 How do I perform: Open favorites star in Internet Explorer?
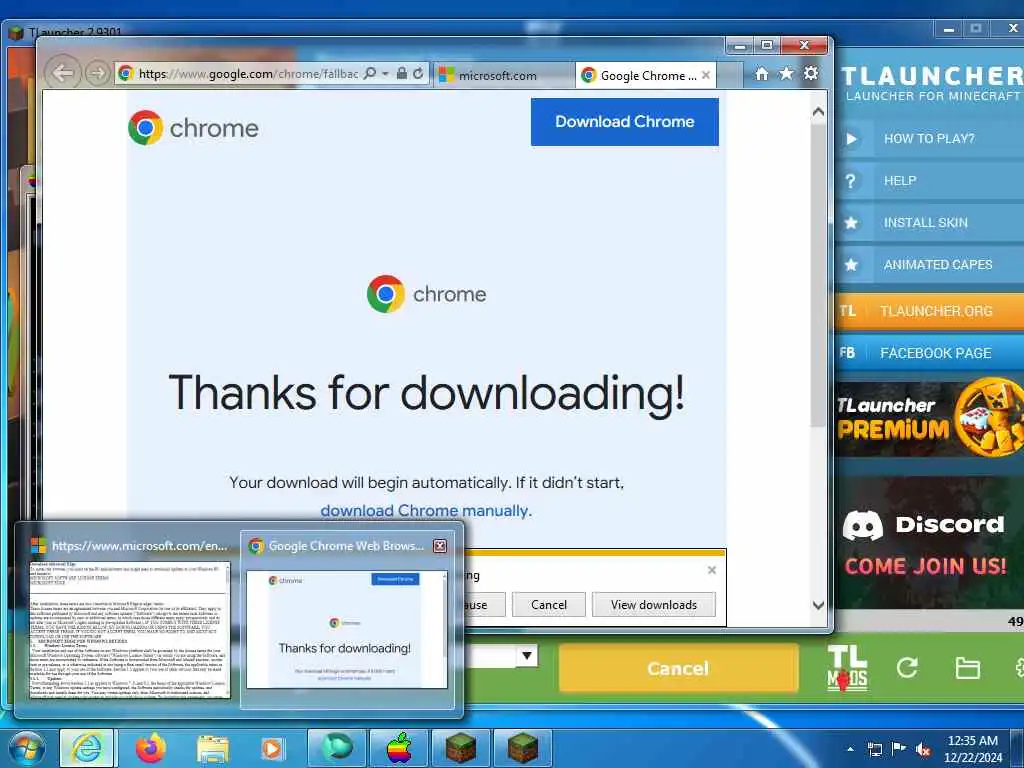786,73
